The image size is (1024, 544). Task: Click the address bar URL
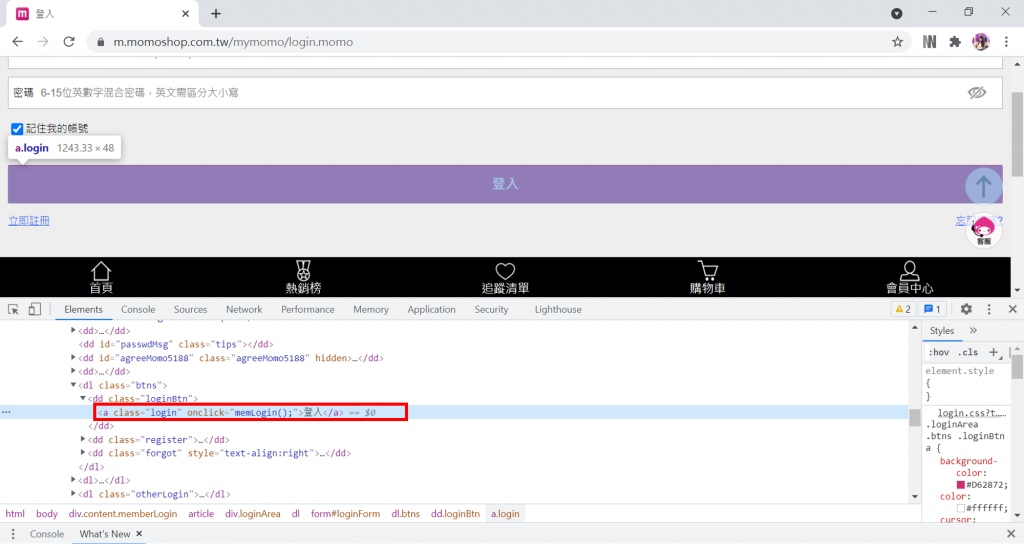pos(233,42)
